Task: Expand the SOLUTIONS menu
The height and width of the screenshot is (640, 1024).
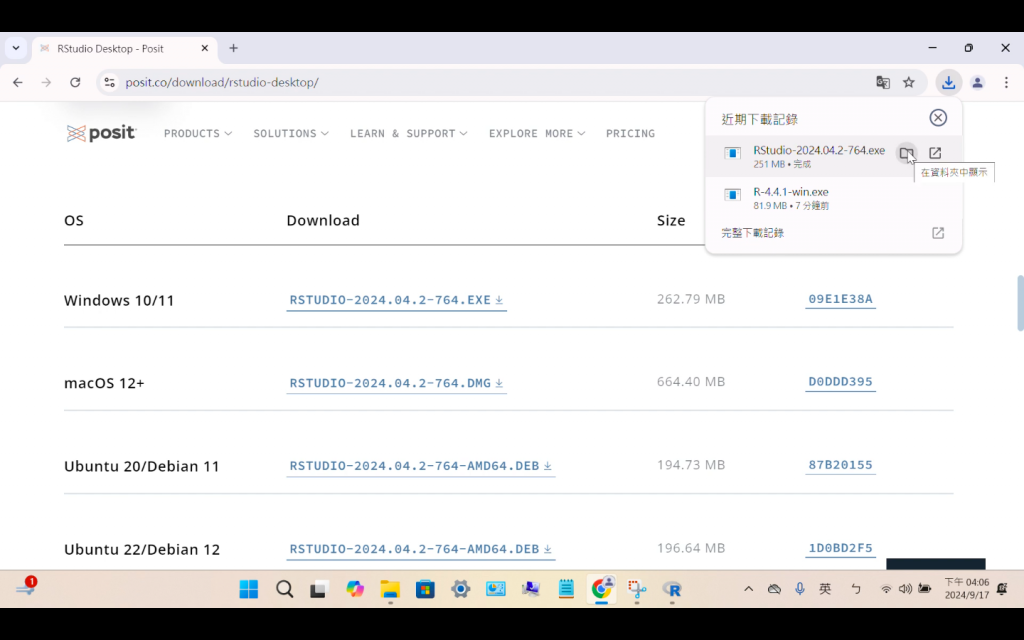Action: 291,133
